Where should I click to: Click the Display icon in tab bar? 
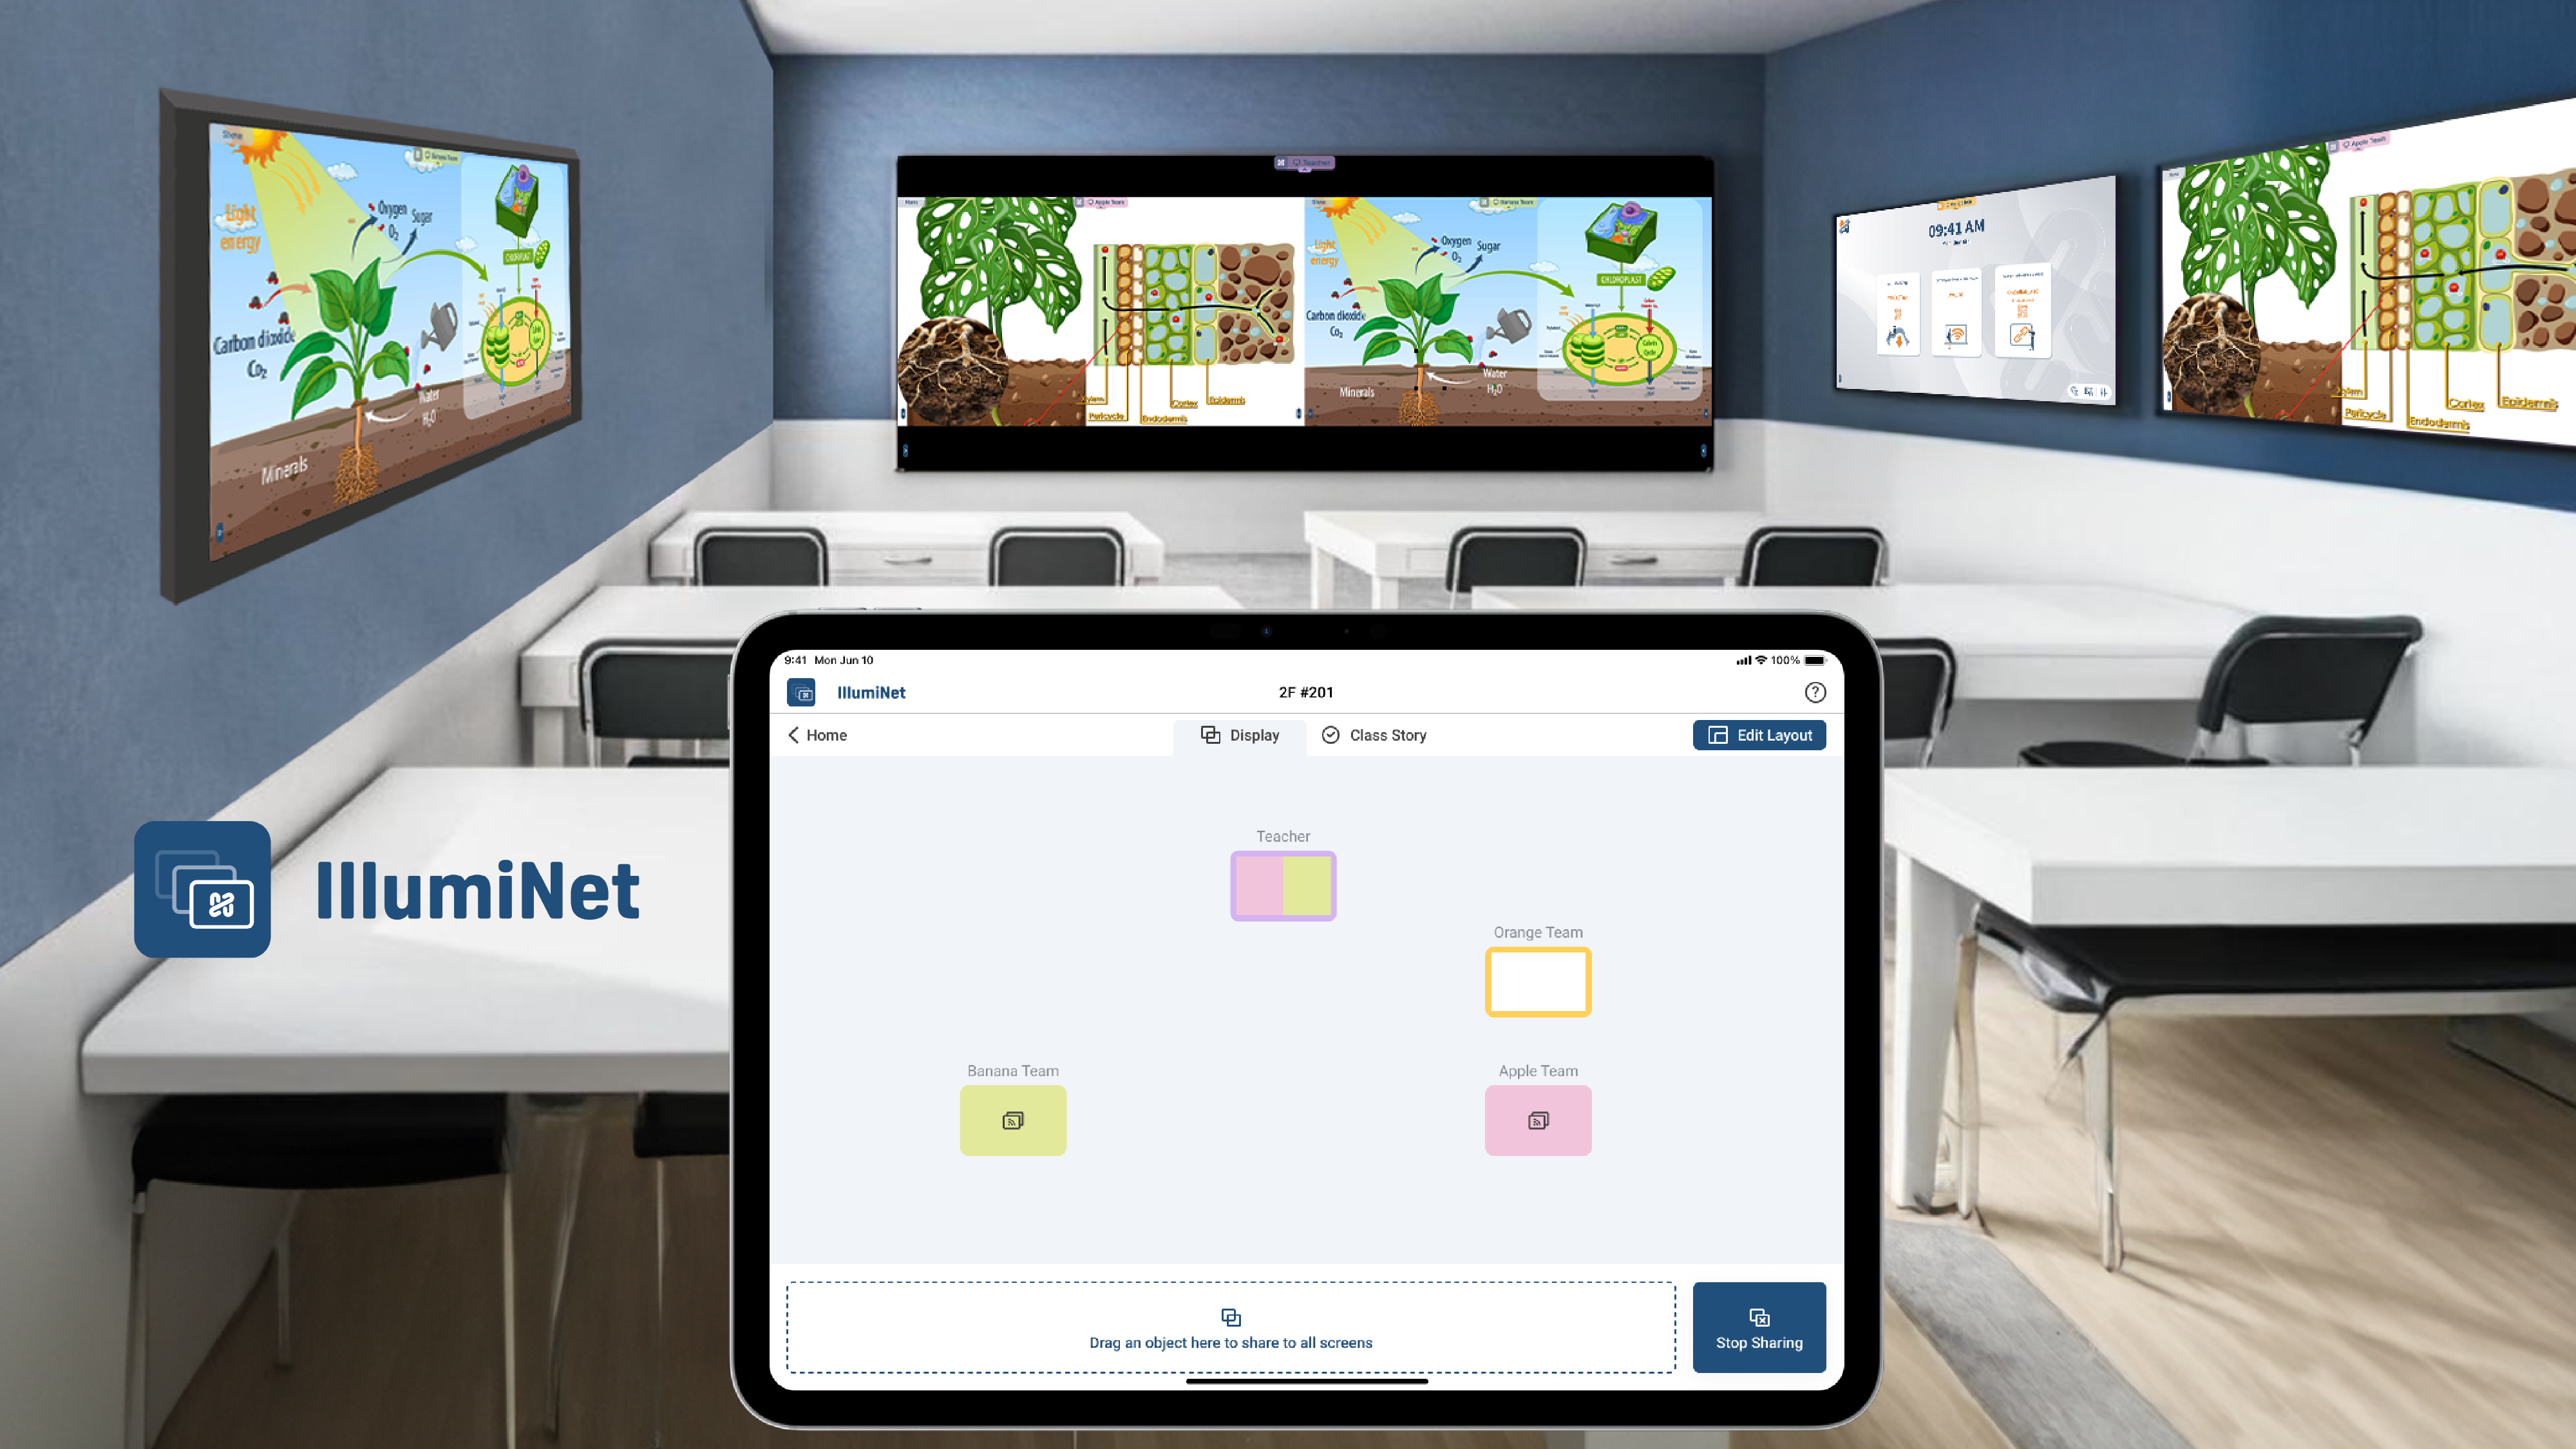1210,734
